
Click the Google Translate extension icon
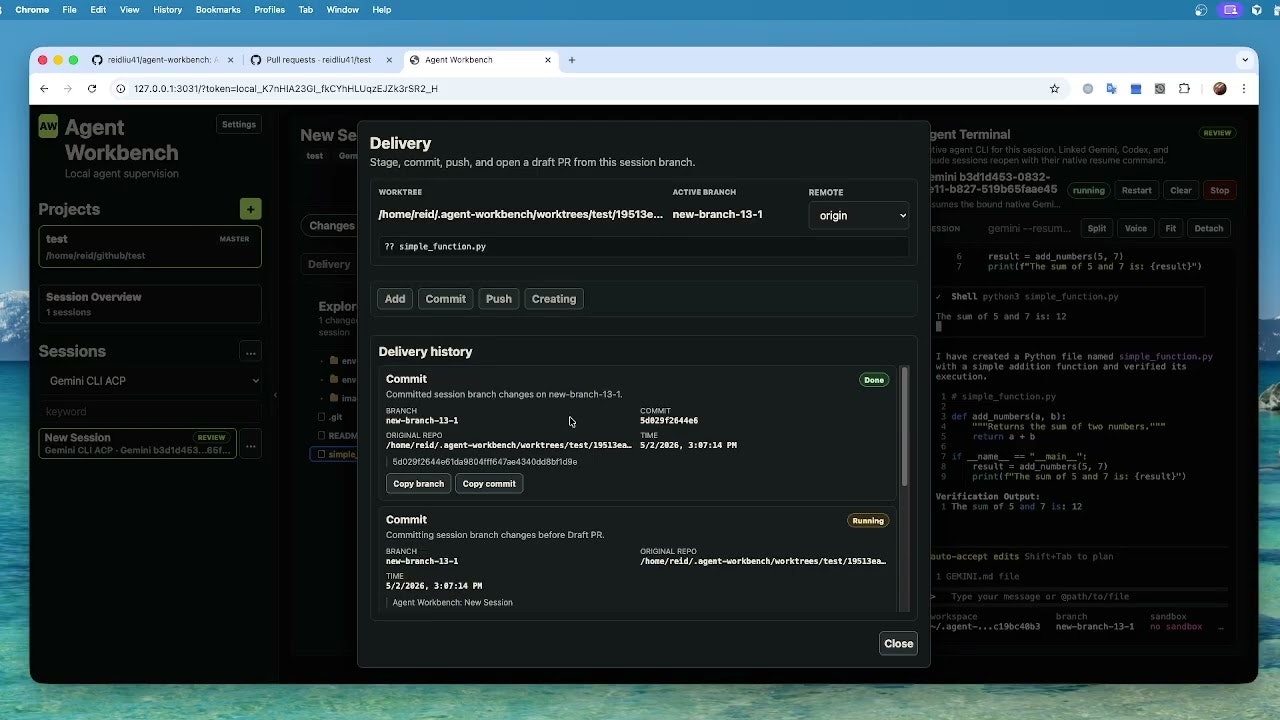pos(1112,88)
